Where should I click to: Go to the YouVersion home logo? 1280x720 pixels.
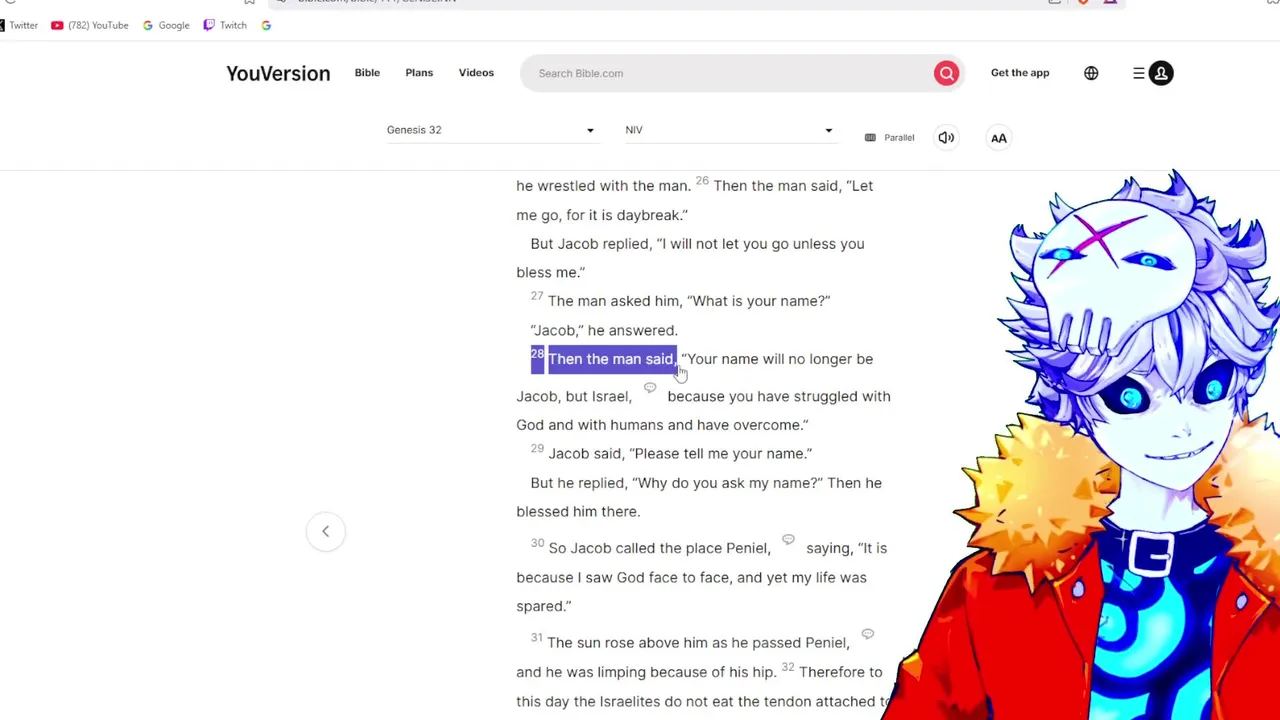(x=278, y=73)
